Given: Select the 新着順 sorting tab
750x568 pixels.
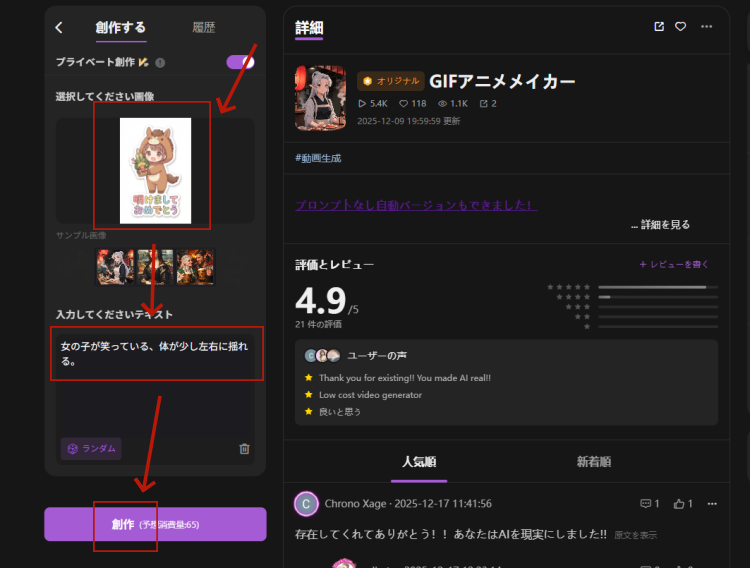Looking at the screenshot, I should pyautogui.click(x=594, y=462).
